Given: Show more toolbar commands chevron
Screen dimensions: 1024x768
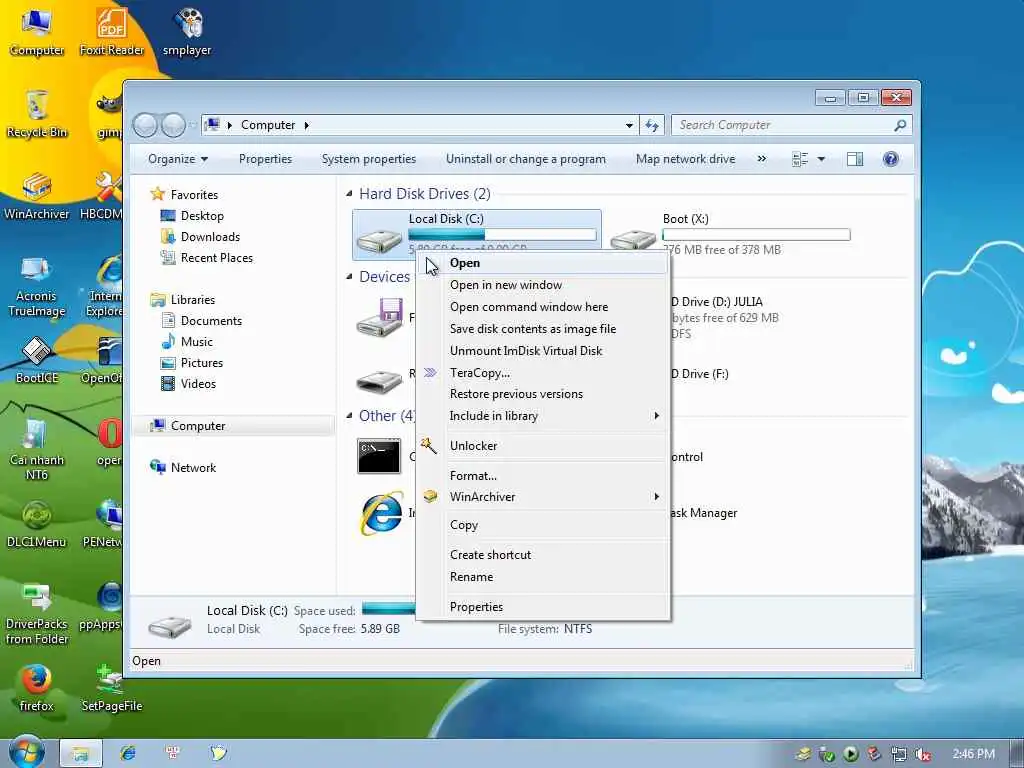Looking at the screenshot, I should coord(761,159).
